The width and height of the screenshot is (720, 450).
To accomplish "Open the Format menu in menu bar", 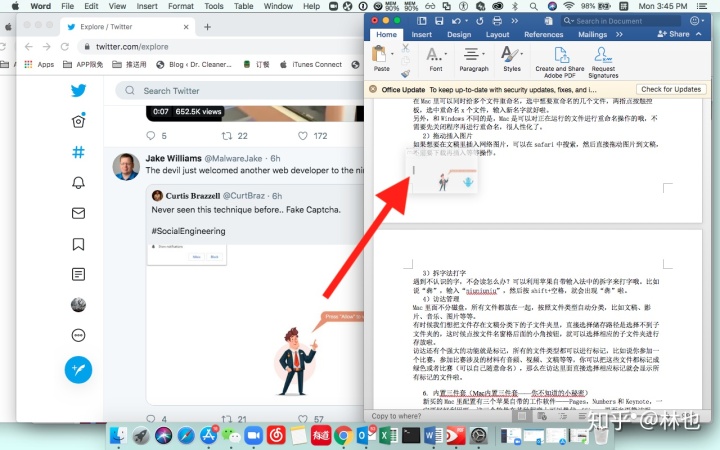I will click(181, 6).
